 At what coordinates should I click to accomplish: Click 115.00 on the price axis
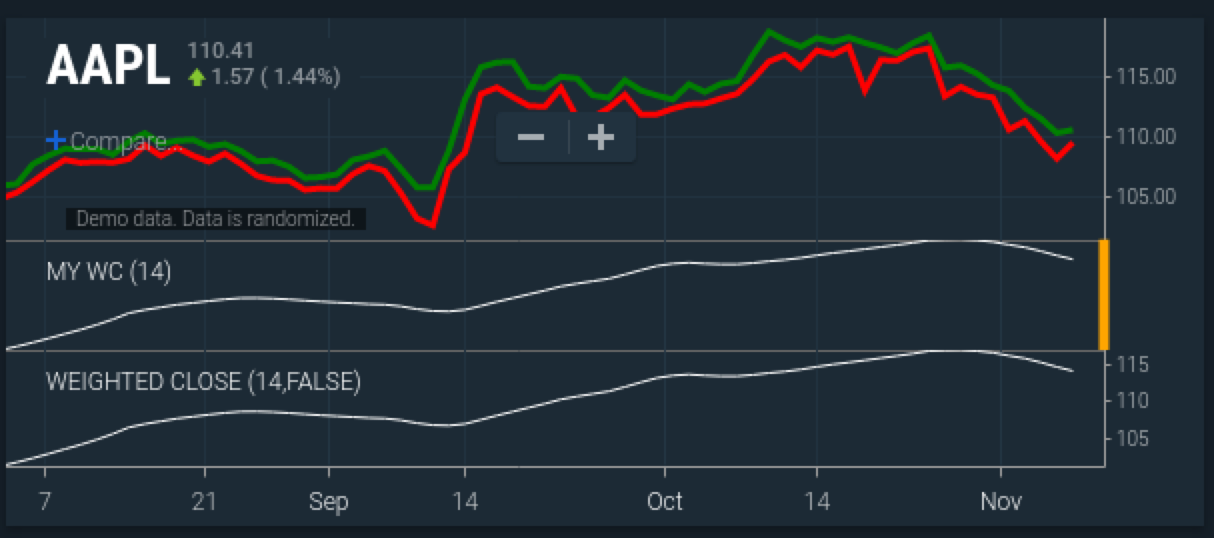(x=1148, y=76)
